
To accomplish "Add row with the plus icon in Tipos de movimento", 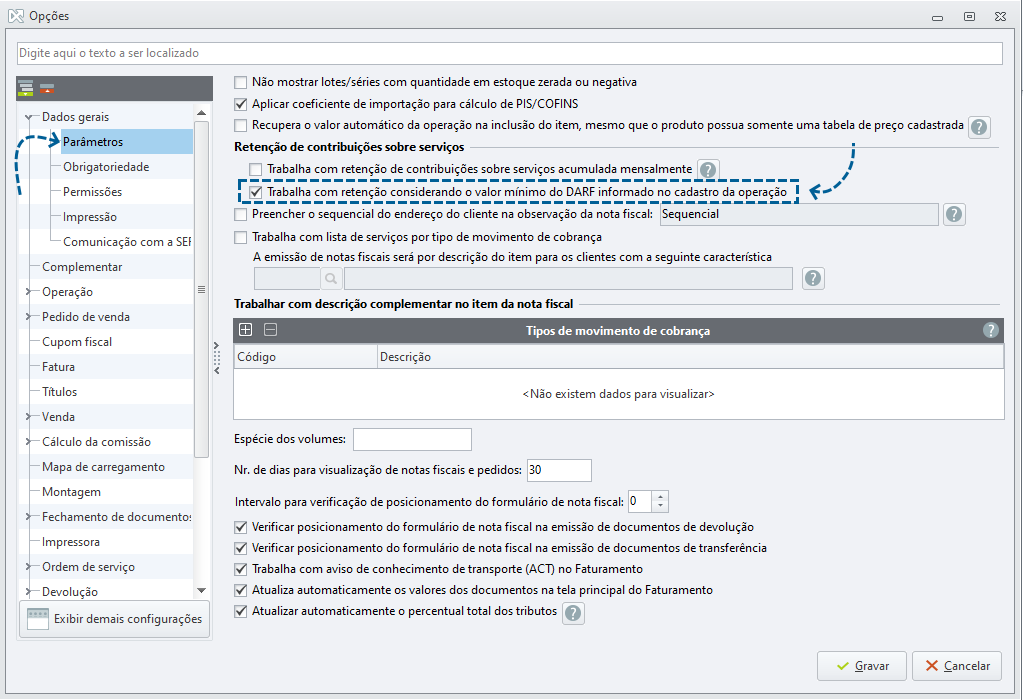I will [245, 330].
